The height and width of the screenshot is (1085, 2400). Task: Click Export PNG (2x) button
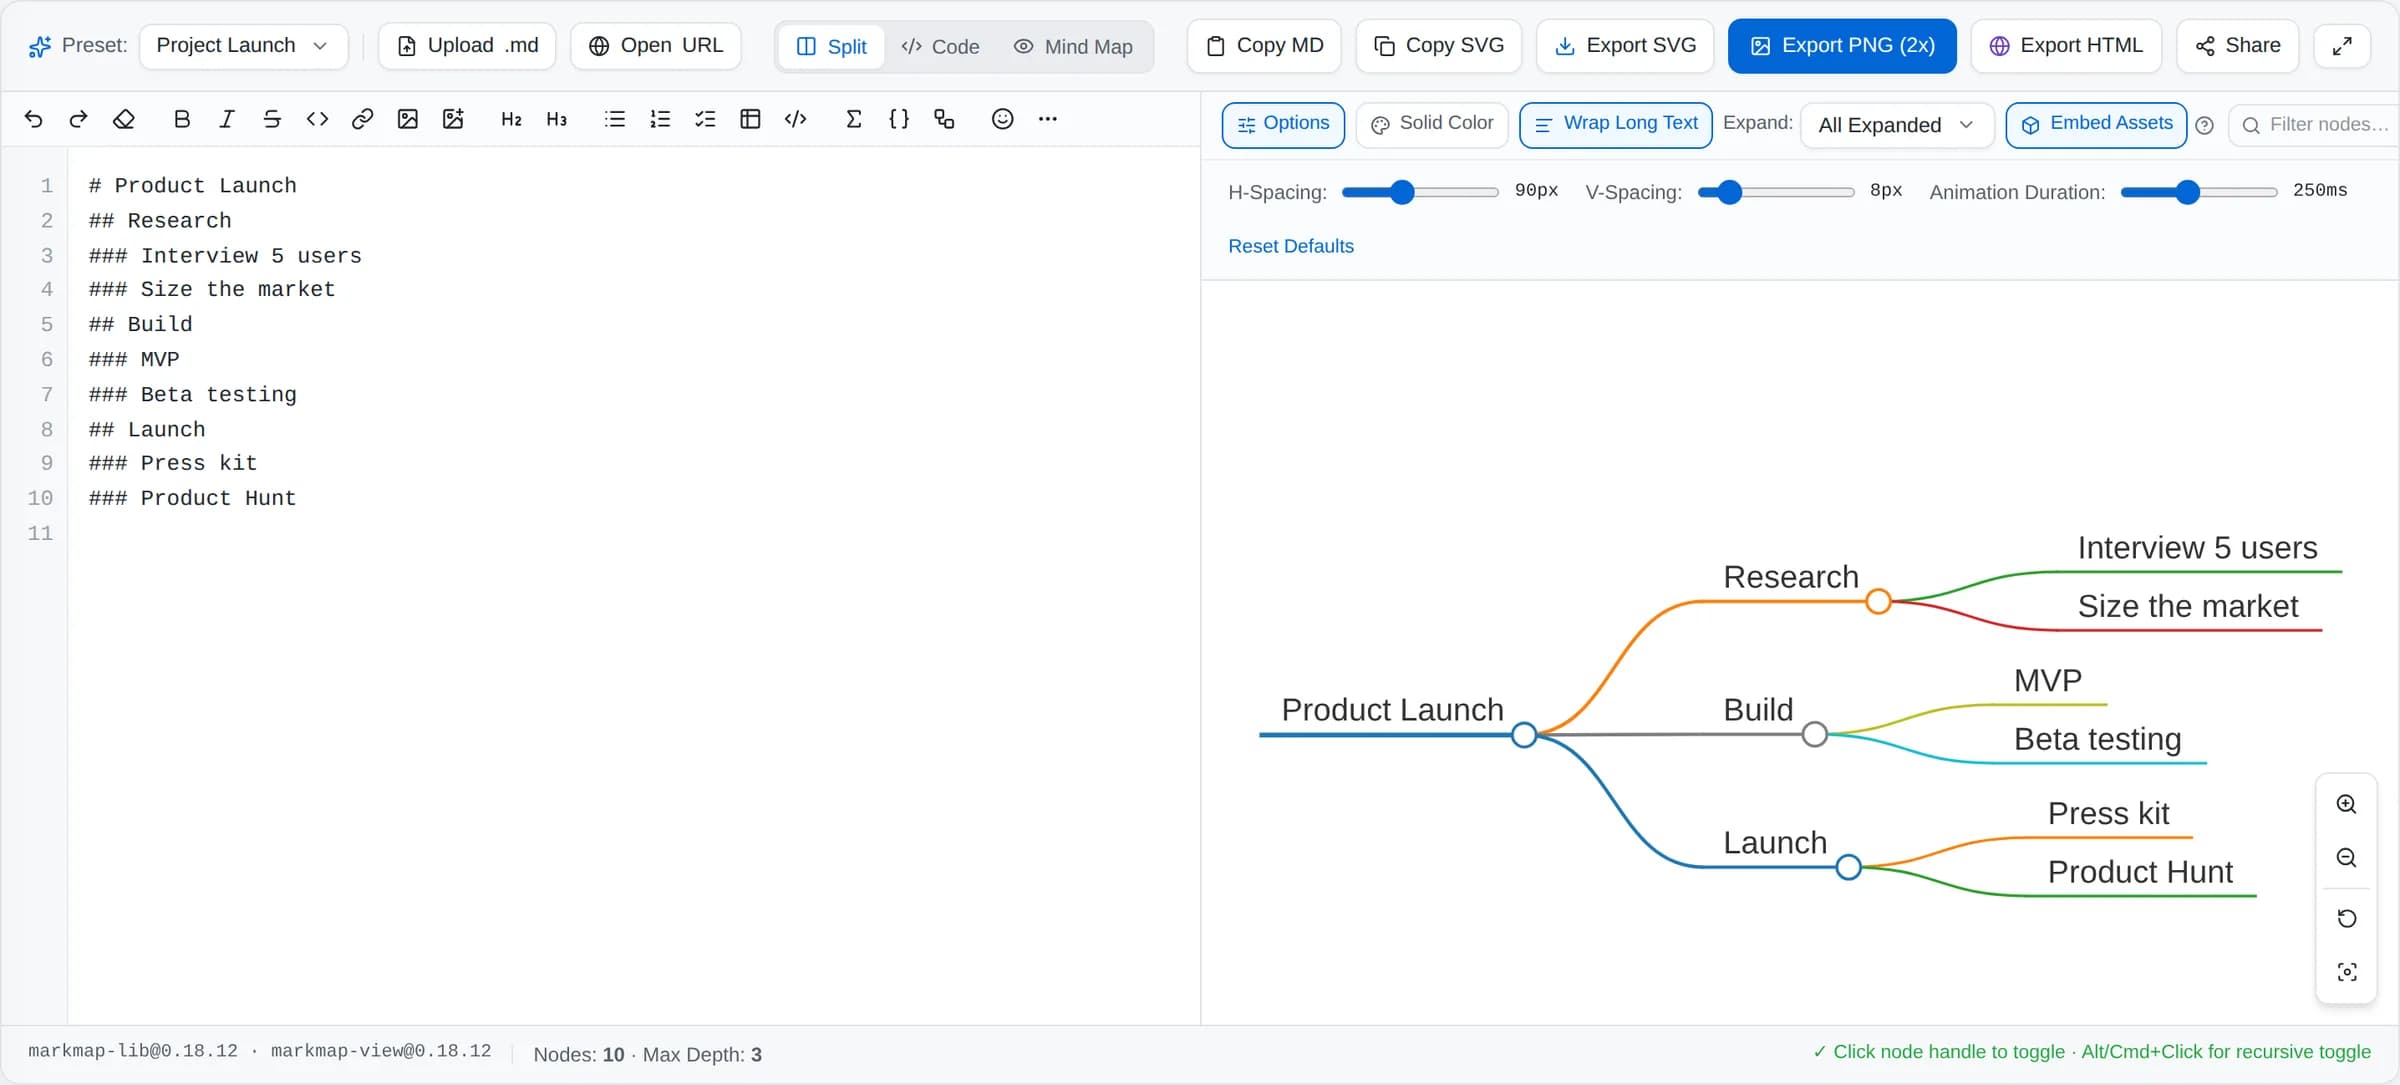(x=1842, y=46)
